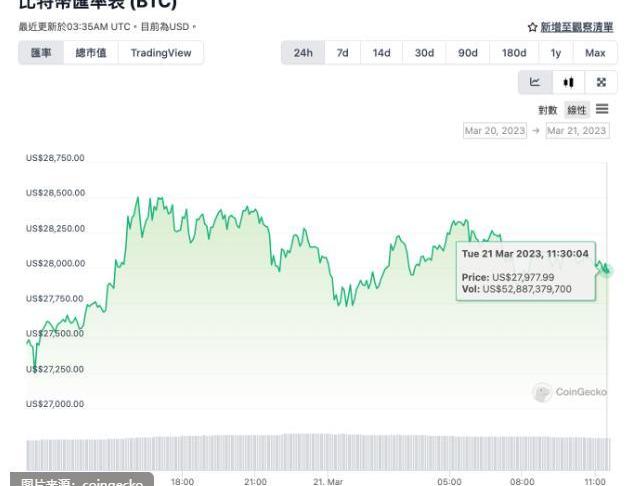Choose the 30d time range

[424, 53]
